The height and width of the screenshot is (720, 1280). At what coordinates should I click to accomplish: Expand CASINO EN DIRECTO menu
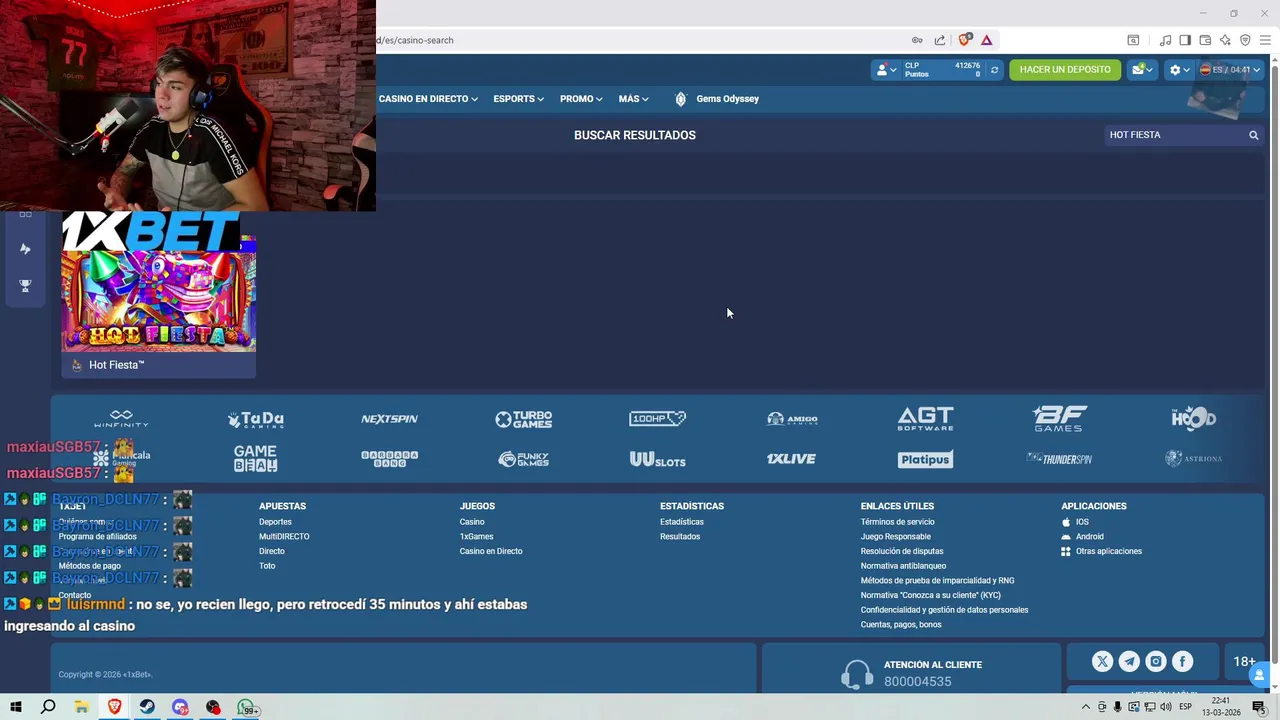click(x=428, y=99)
